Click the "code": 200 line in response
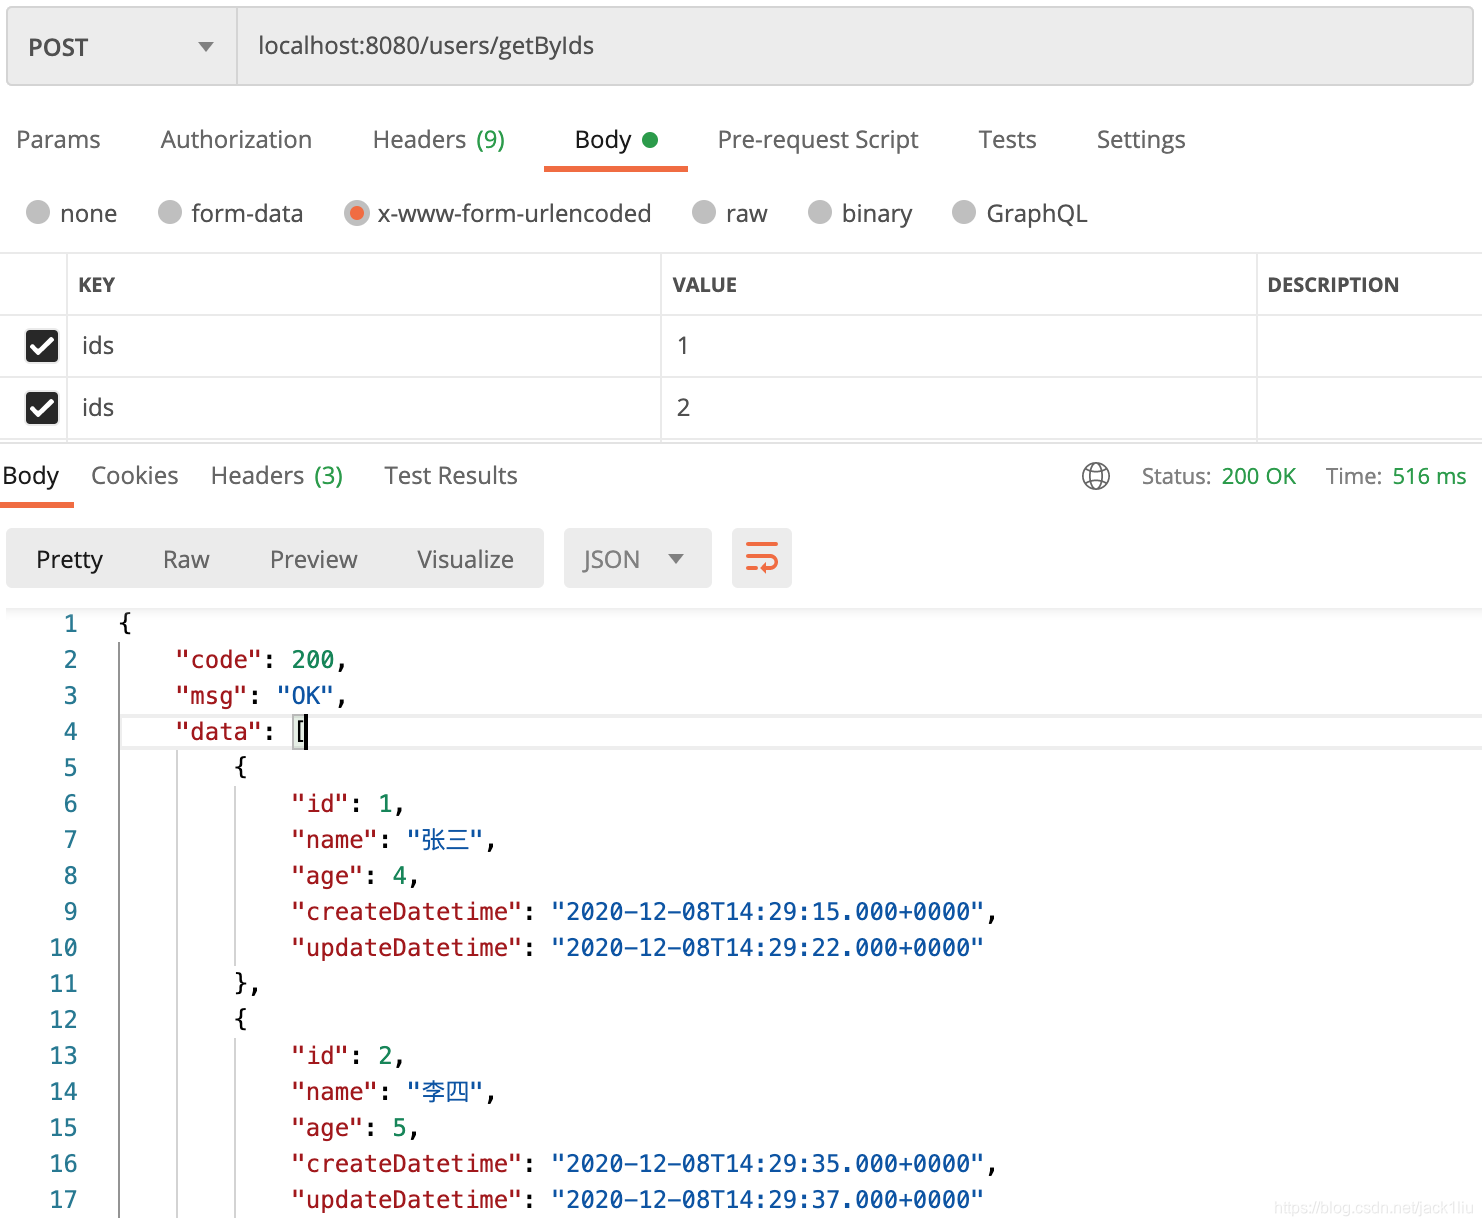The width and height of the screenshot is (1482, 1226). (x=261, y=660)
